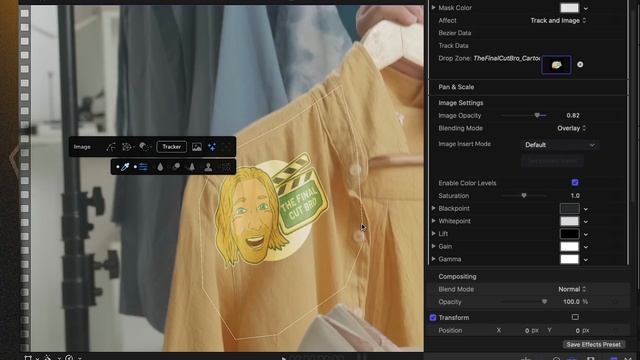Image resolution: width=640 pixels, height=360 pixels.
Task: Open the Blending Mode Overlay popup
Action: point(571,128)
